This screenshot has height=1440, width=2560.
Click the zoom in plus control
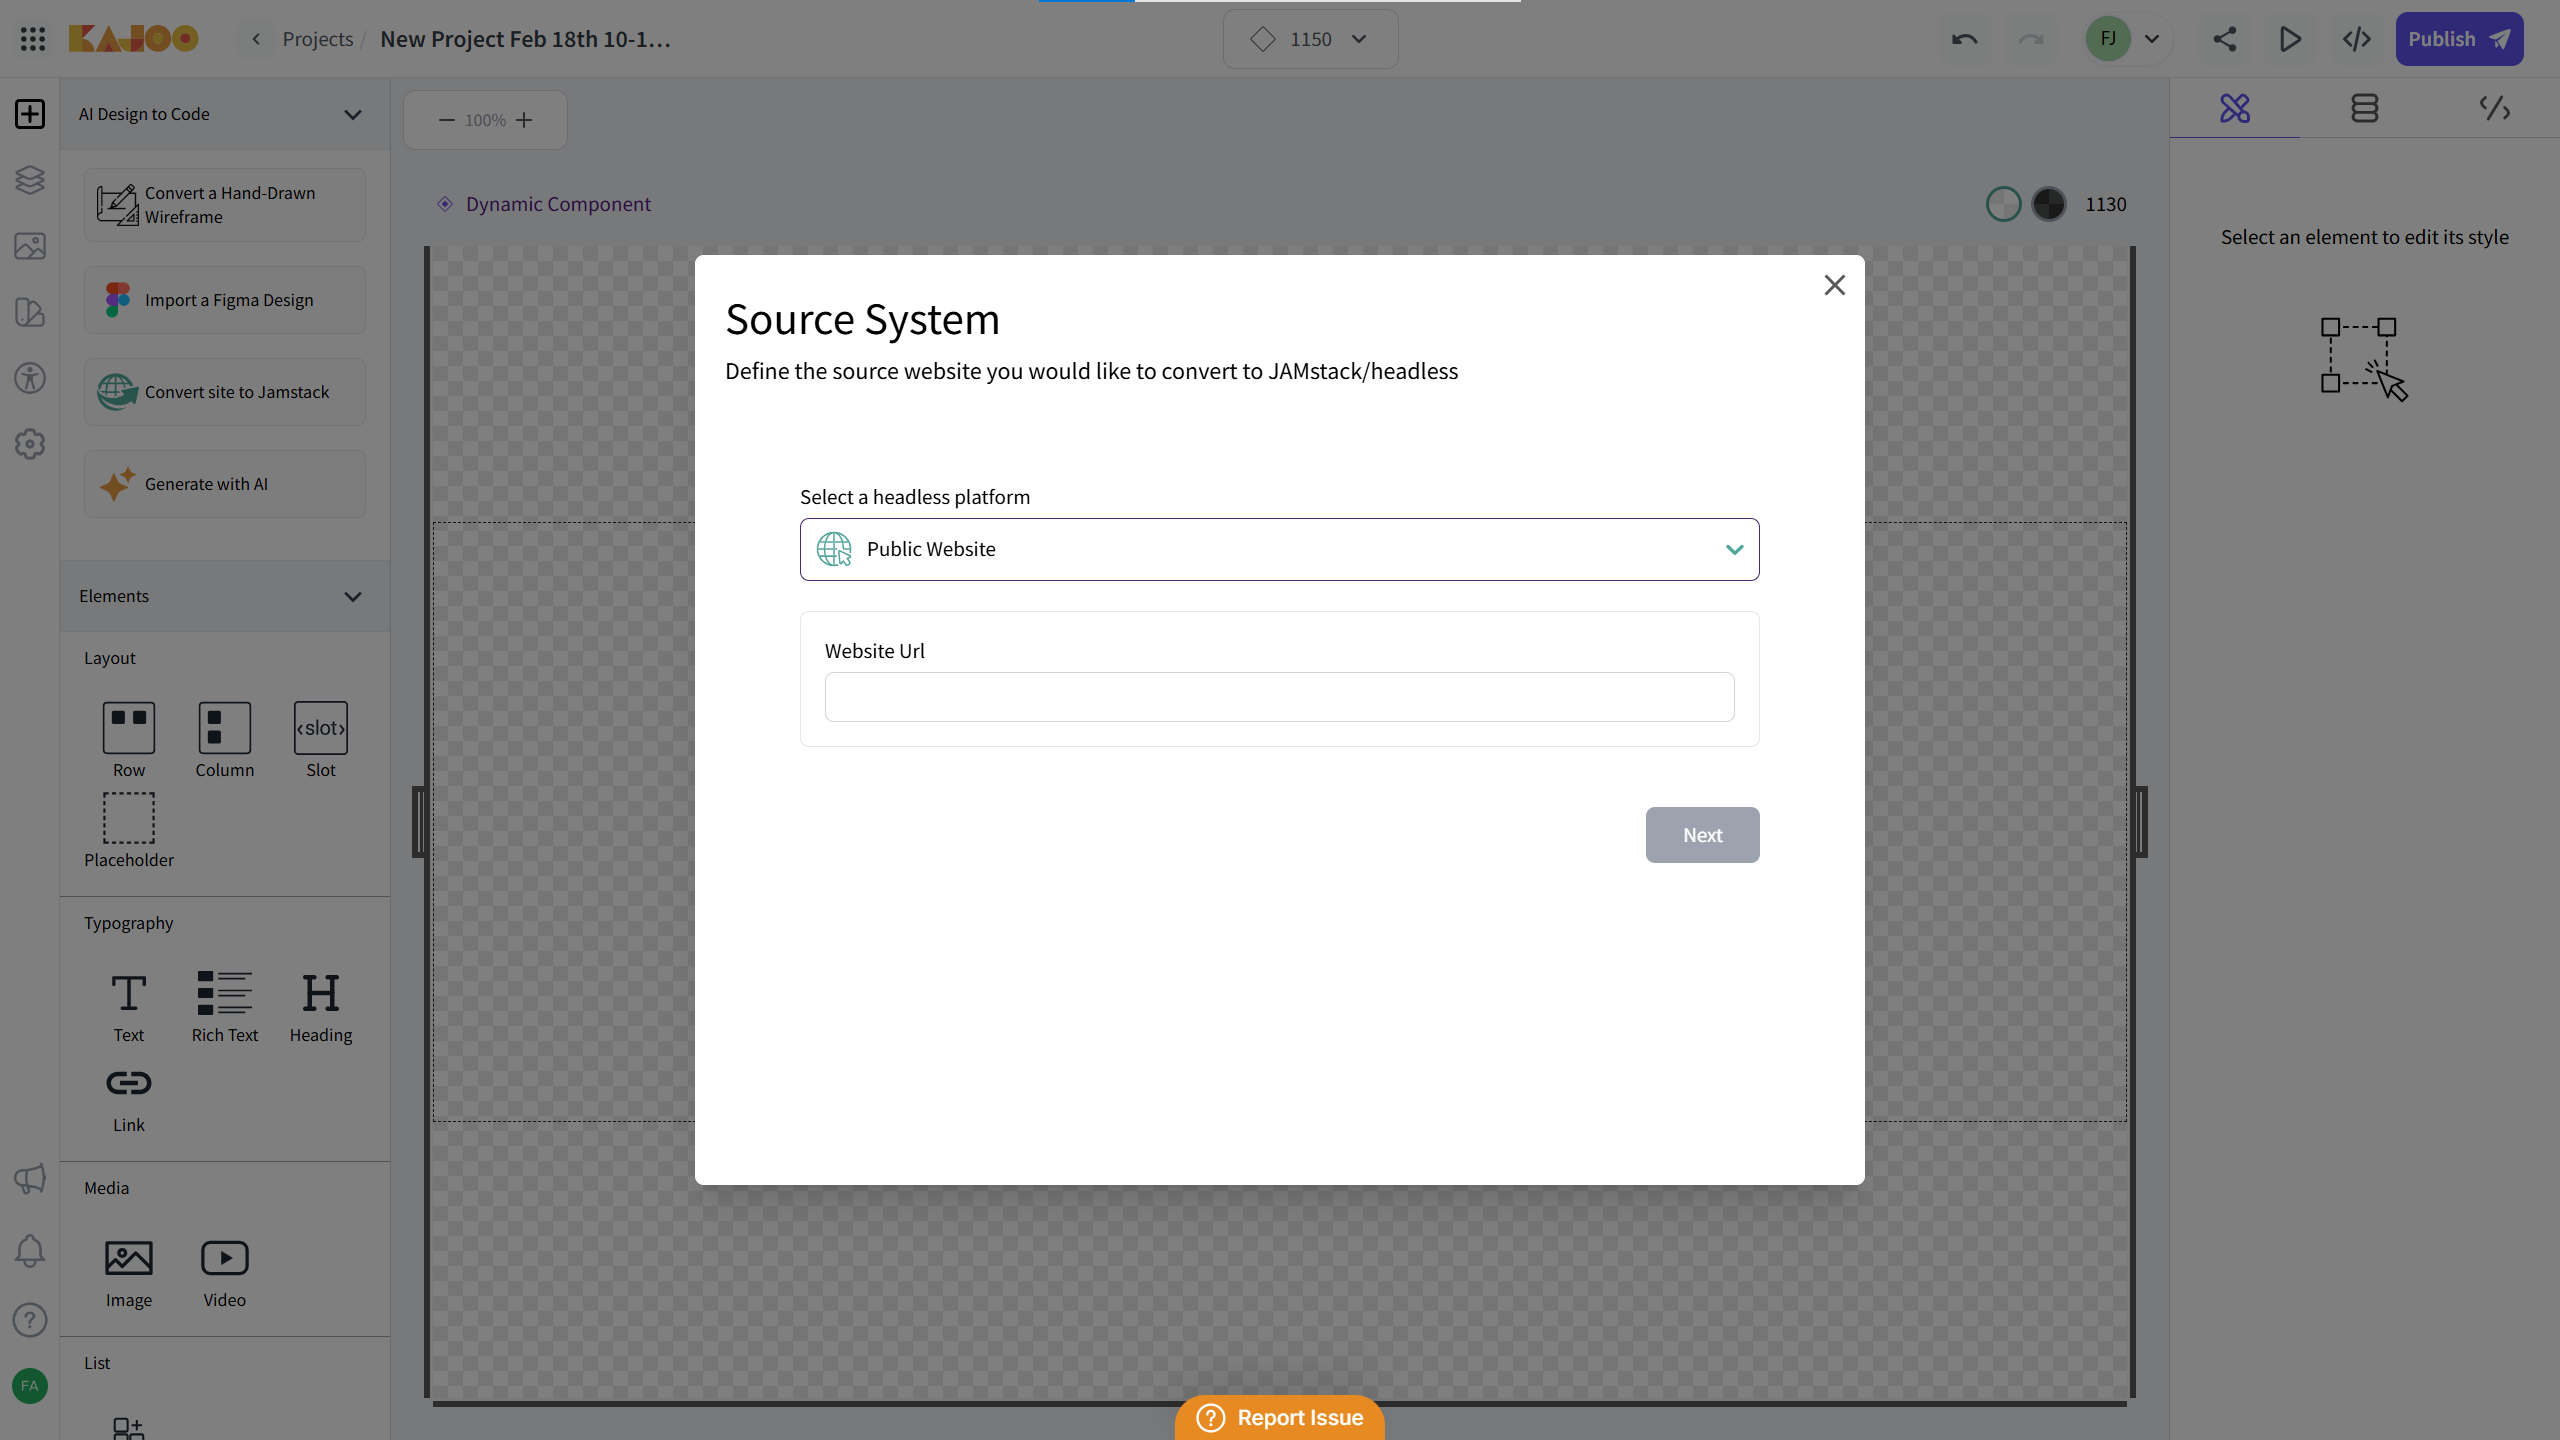(524, 120)
